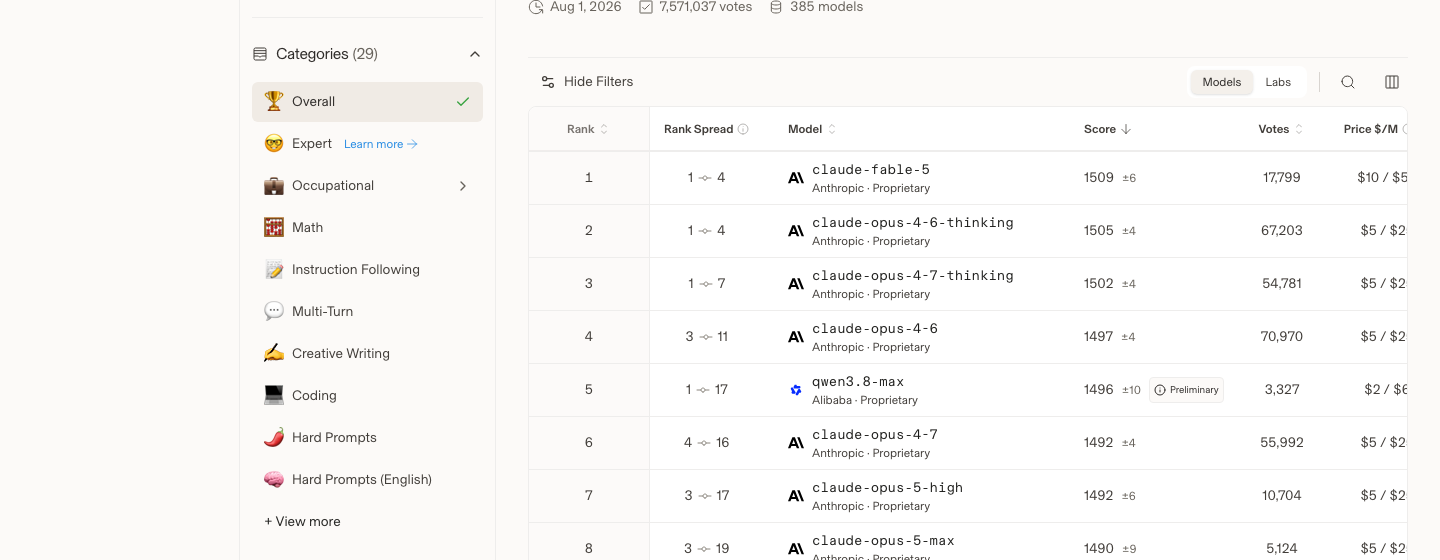Click the clock icon beside Aug 1, 2026
This screenshot has height=560, width=1440.
[x=536, y=7]
